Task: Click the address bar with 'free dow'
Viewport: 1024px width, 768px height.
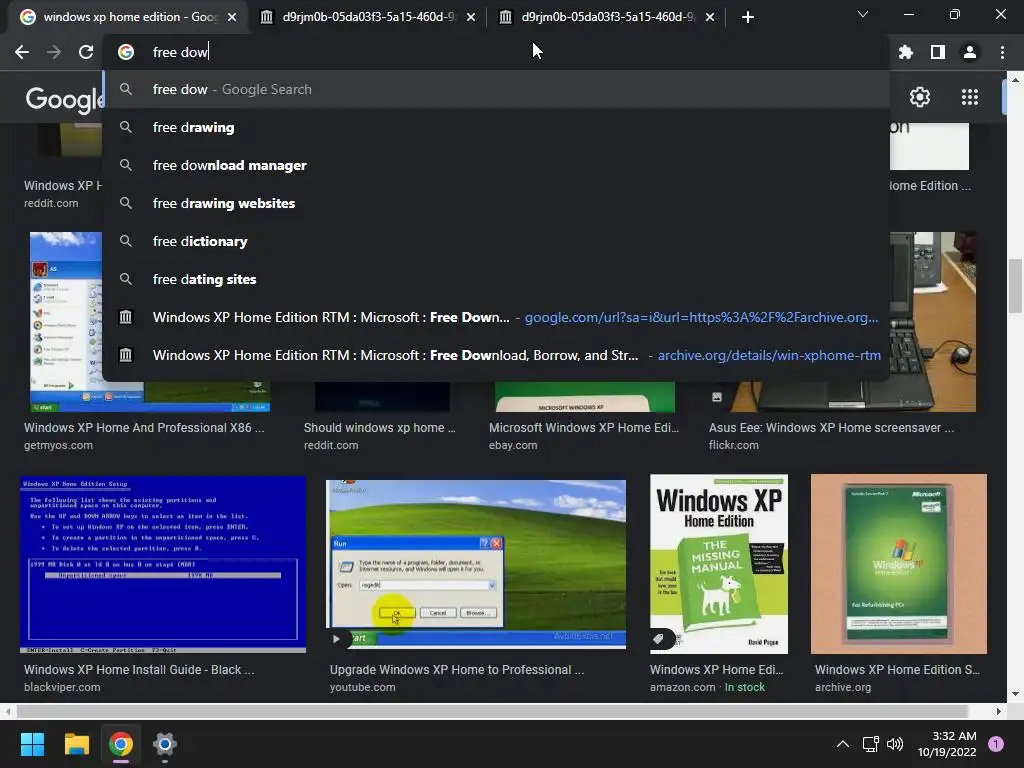Action: coord(496,52)
